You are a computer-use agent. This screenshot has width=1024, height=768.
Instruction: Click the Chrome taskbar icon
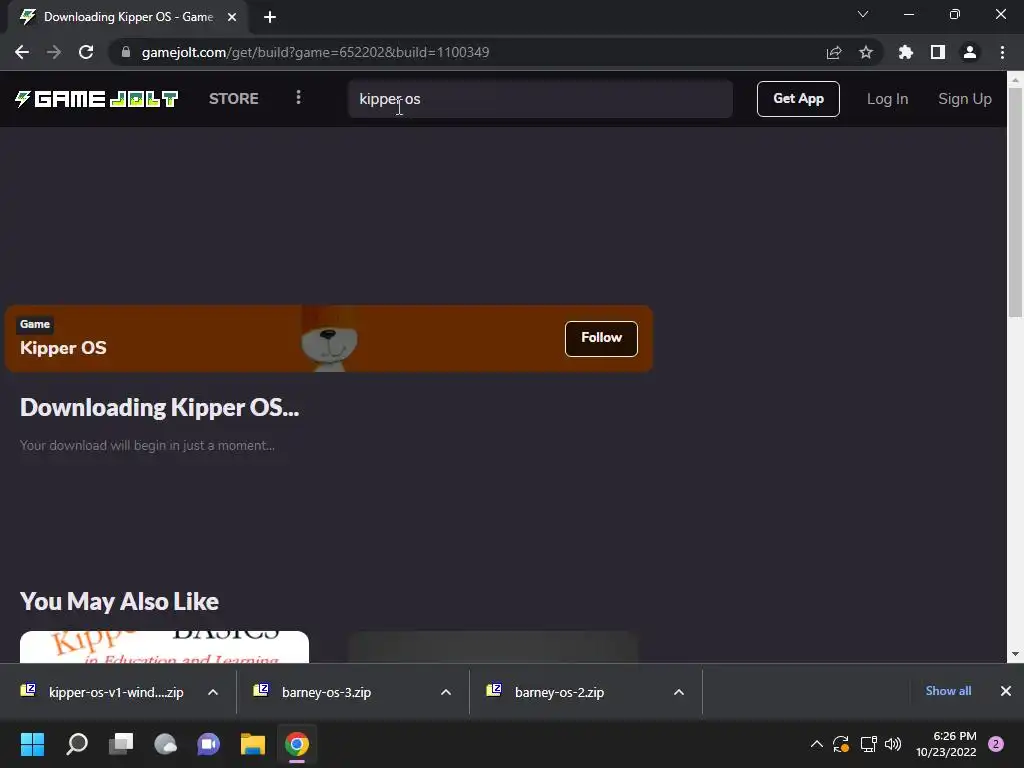[297, 744]
